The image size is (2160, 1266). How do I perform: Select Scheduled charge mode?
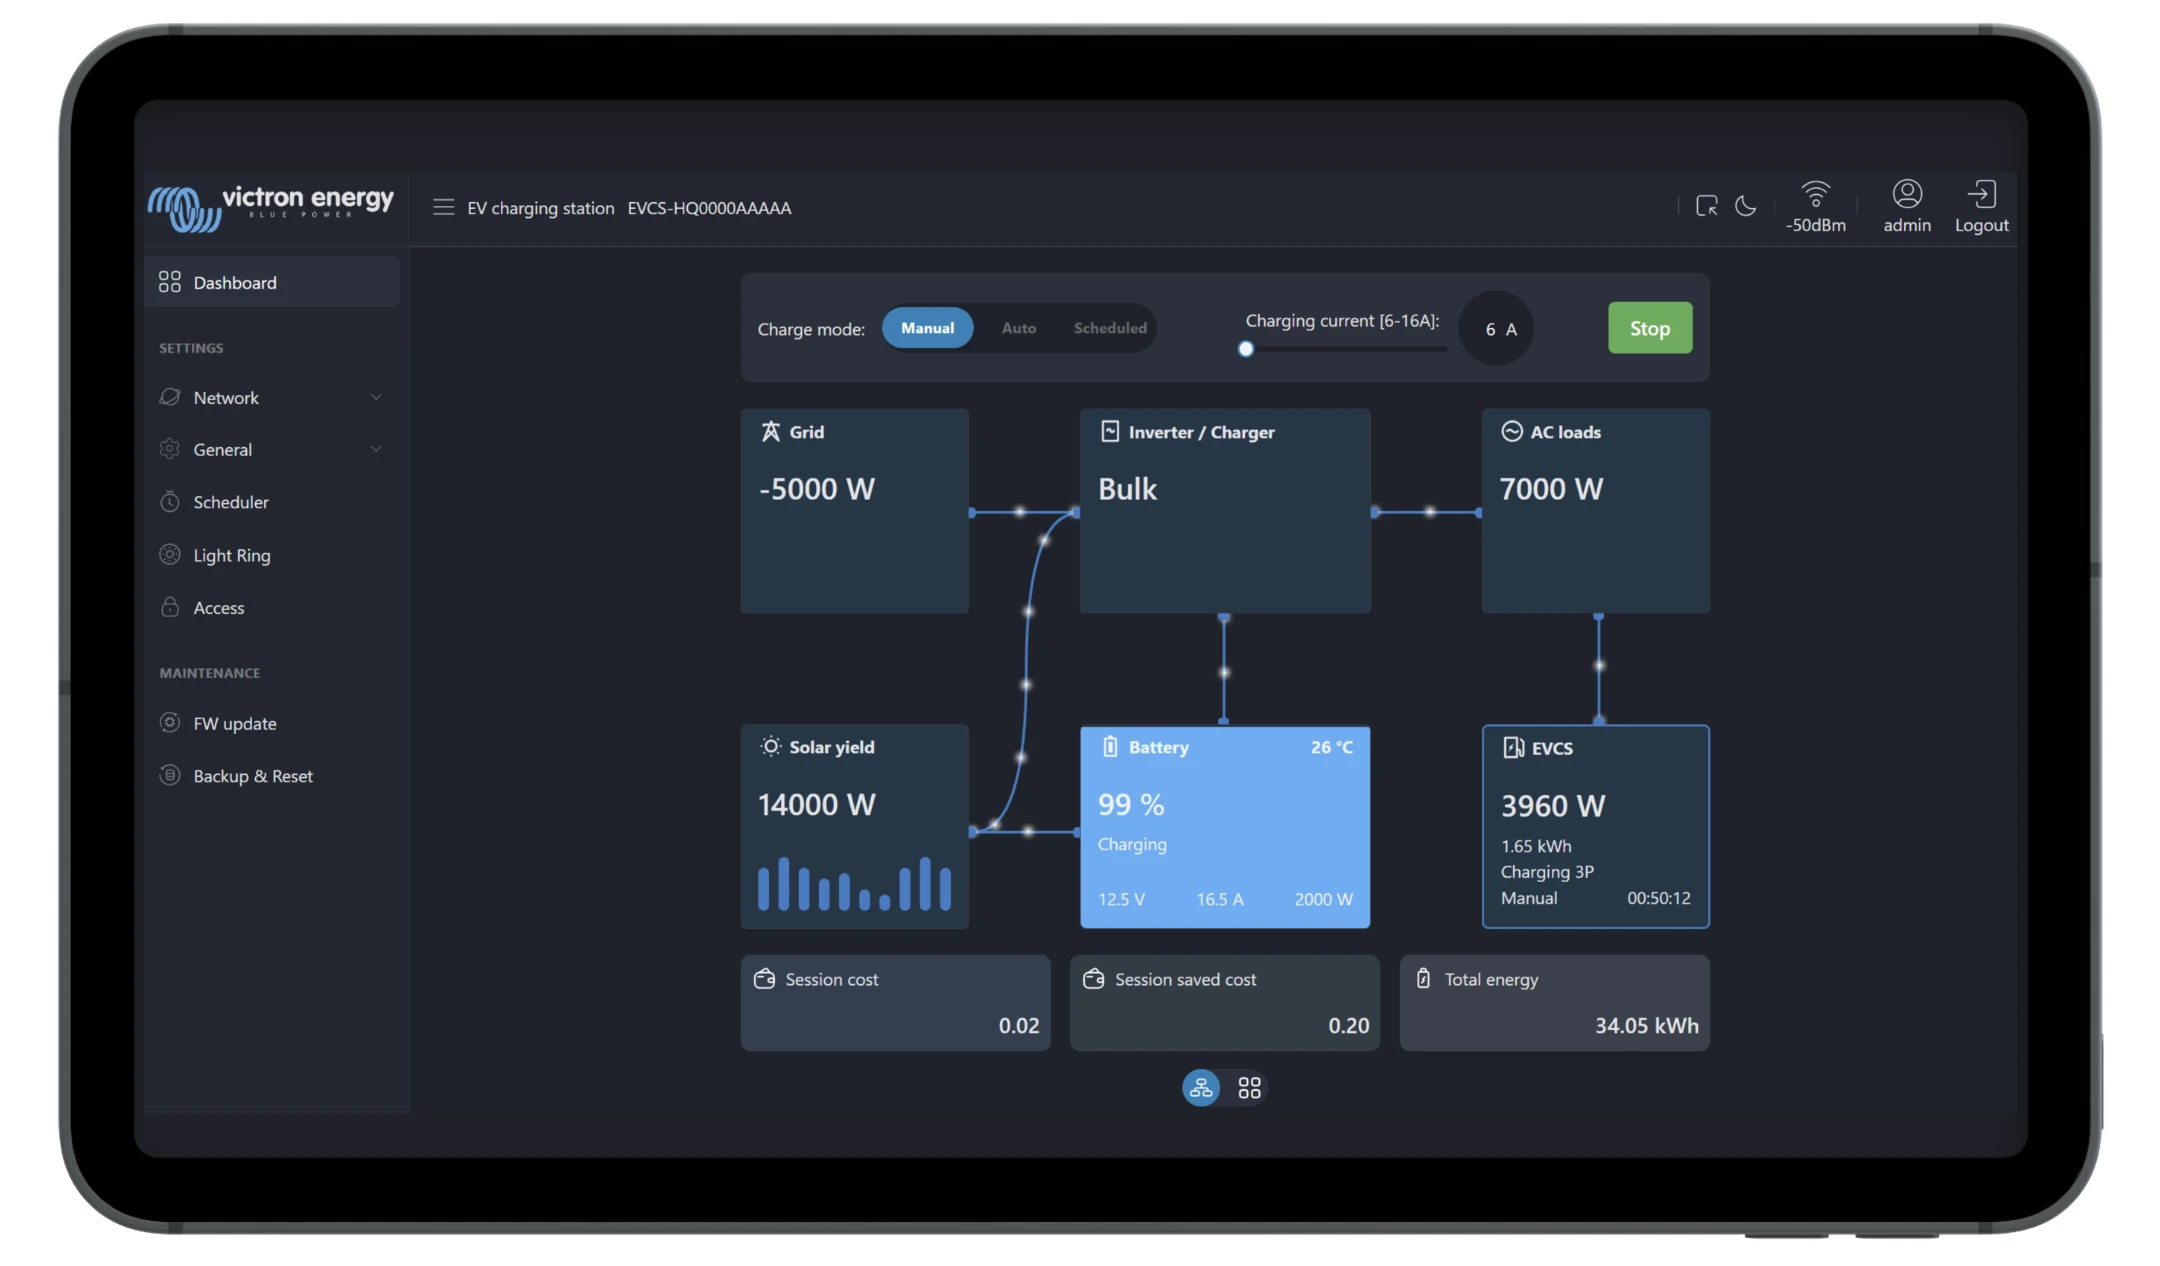click(1110, 327)
